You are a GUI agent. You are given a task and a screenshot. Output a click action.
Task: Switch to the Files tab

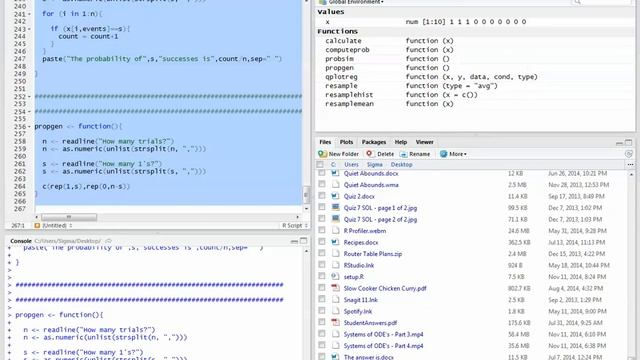tap(325, 142)
